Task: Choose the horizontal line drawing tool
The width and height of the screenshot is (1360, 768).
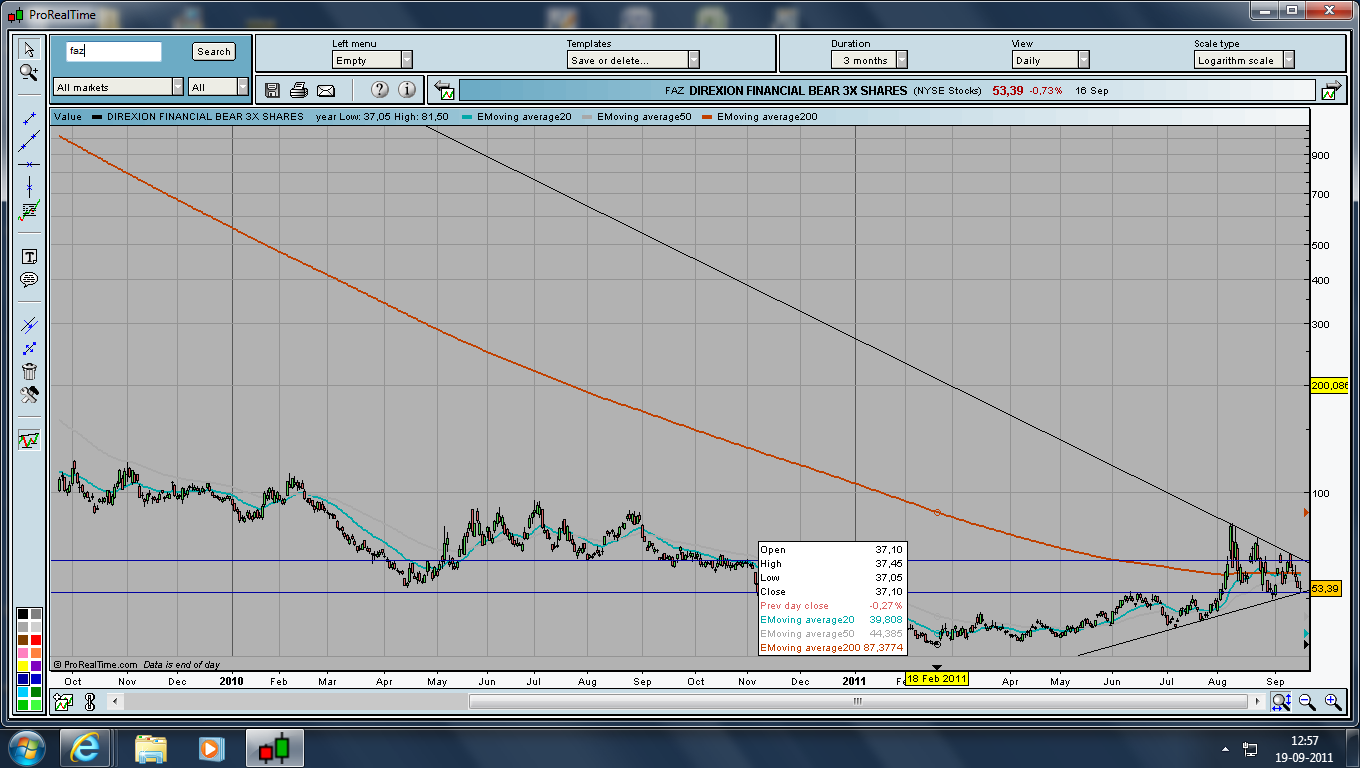Action: point(29,164)
